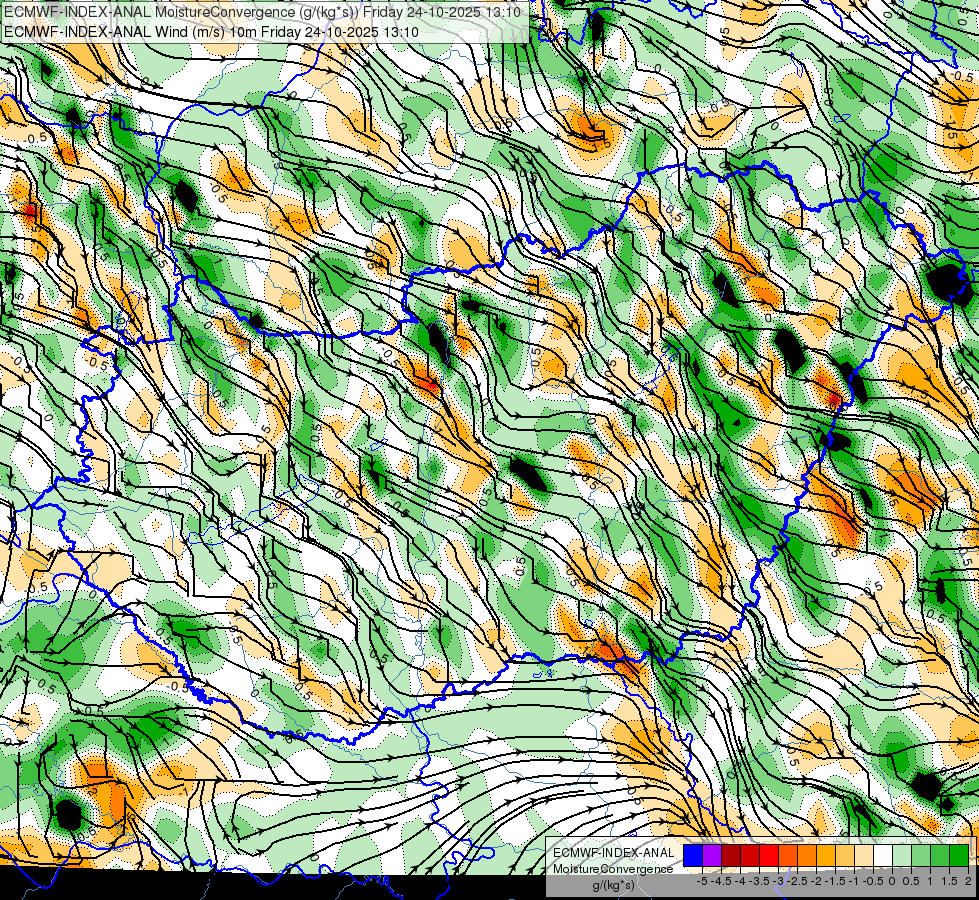979x900 pixels.
Task: Click the darkest green legend swatch before 2
Action: pyautogui.click(x=959, y=855)
